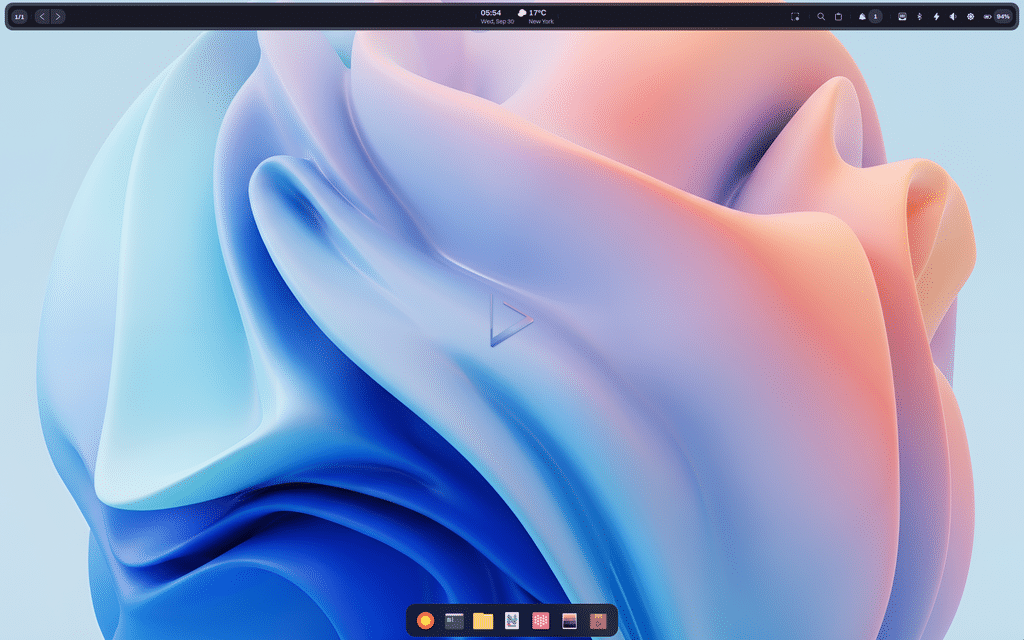
Task: Open notifications via the bell icon
Action: tap(862, 16)
